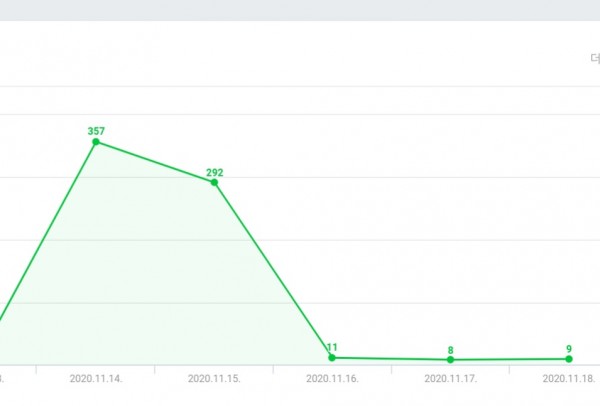This screenshot has width=600, height=406.
Task: Click the green shaded area under the line
Action: [150, 280]
